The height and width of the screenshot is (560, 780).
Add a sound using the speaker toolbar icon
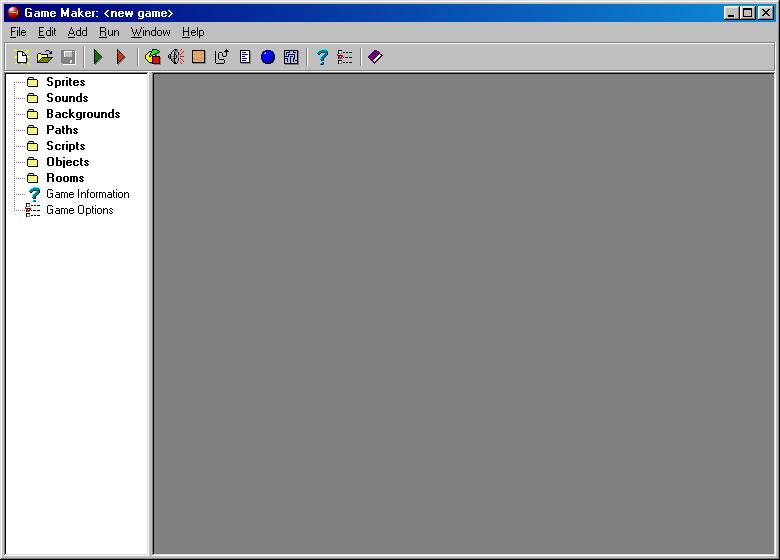[x=176, y=57]
